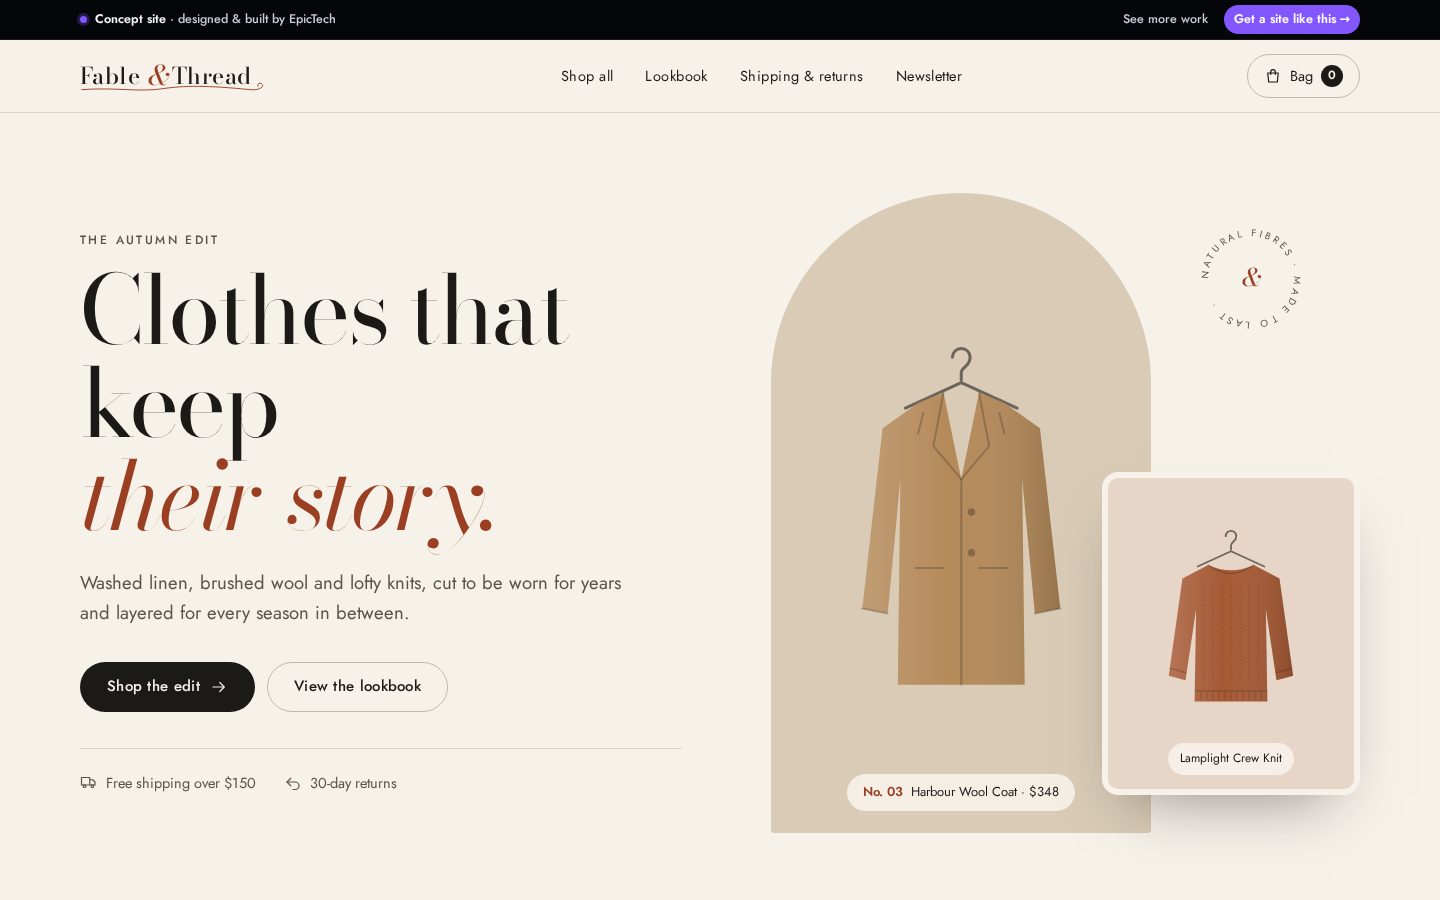Click THE AUTUMN EDIT eyebrow text
Screen dimensions: 1440x900
(x=149, y=240)
